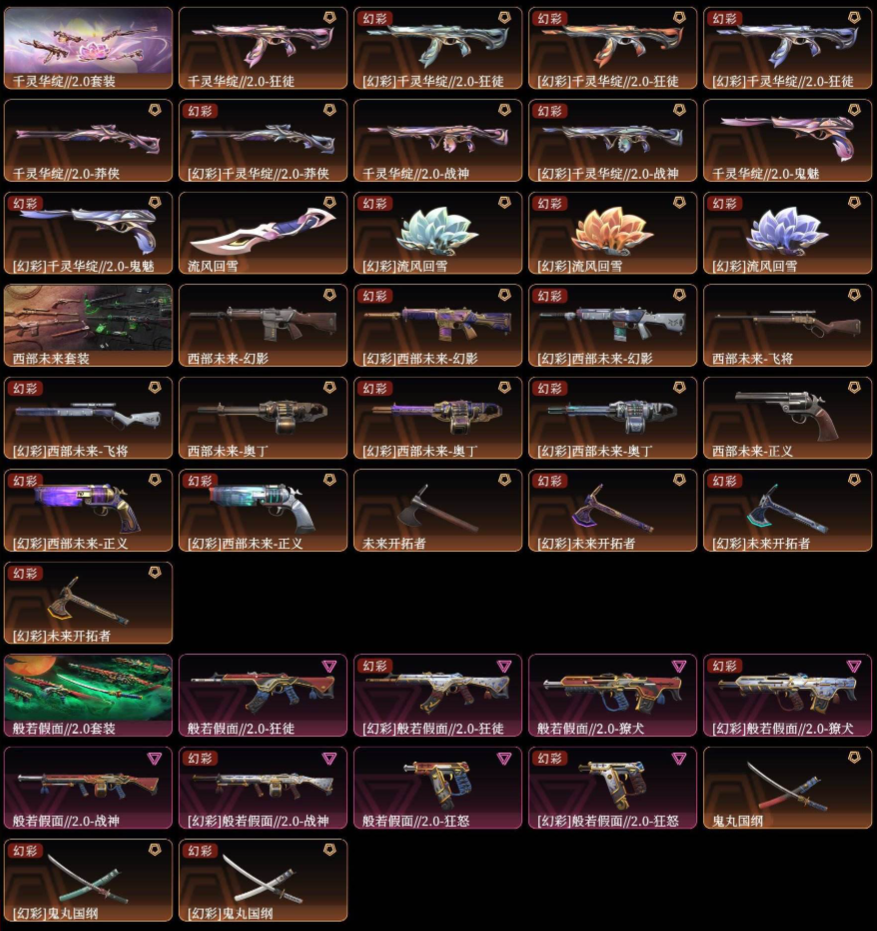Select the 千灵华绽//2.0-狂徒 base rifle skin

pyautogui.click(x=263, y=48)
